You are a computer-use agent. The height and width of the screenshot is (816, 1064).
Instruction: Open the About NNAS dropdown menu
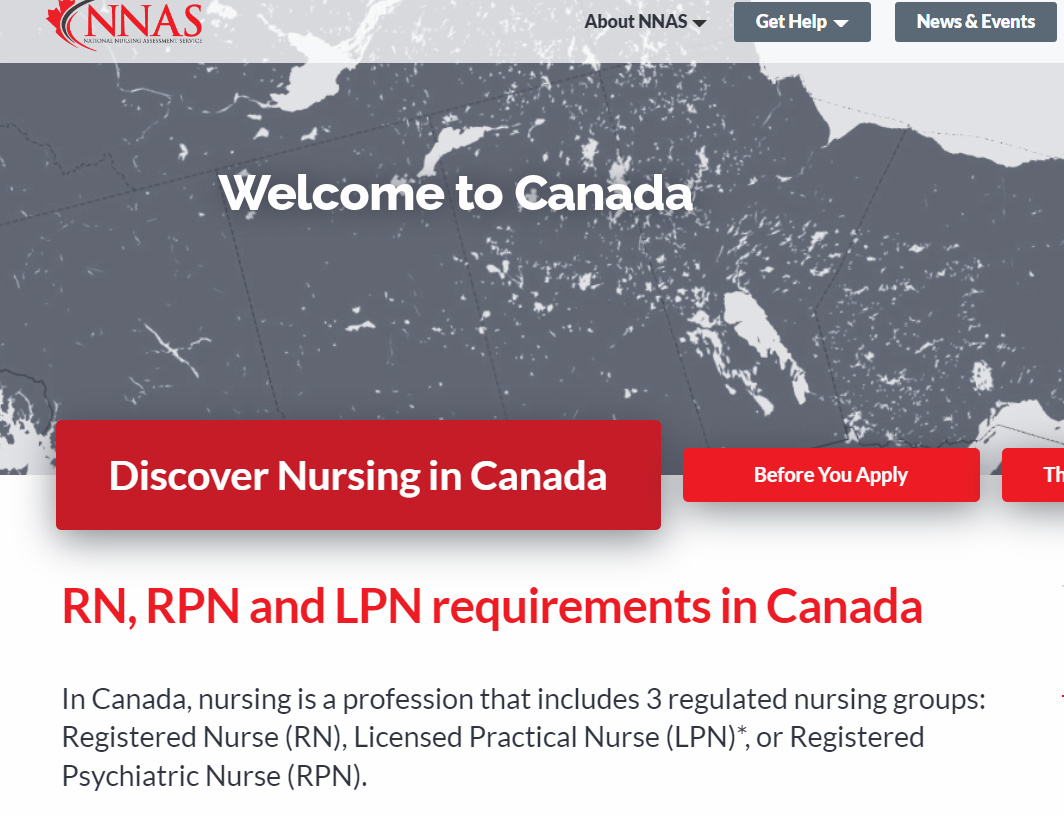click(645, 22)
